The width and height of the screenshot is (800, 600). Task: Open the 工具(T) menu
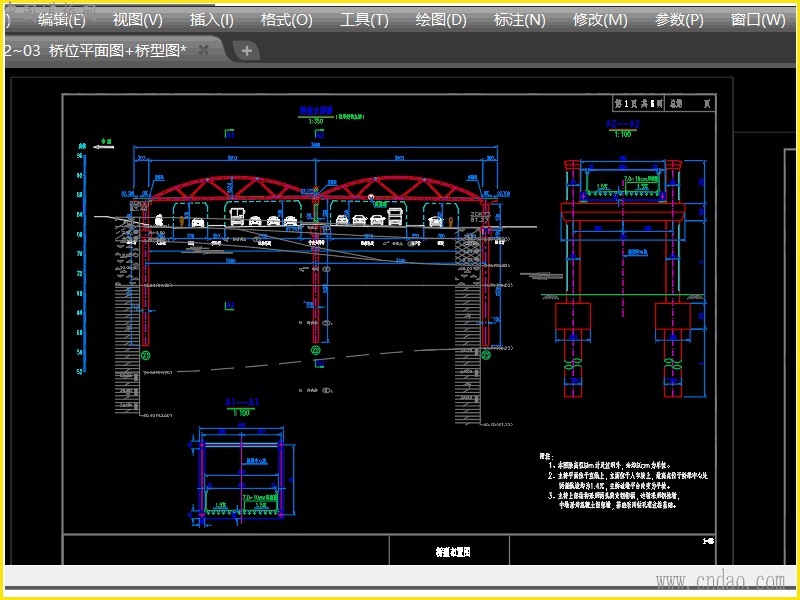pyautogui.click(x=364, y=20)
